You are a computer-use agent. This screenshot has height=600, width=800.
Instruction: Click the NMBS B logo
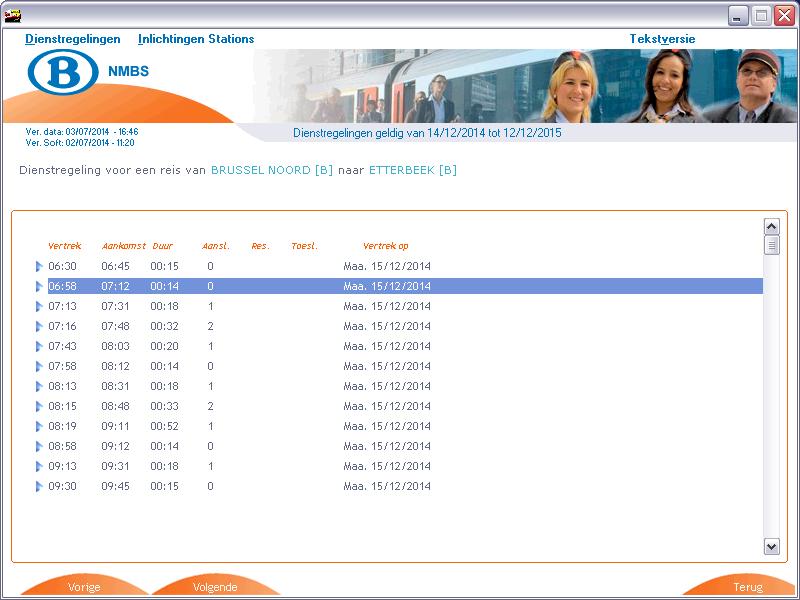pos(63,72)
